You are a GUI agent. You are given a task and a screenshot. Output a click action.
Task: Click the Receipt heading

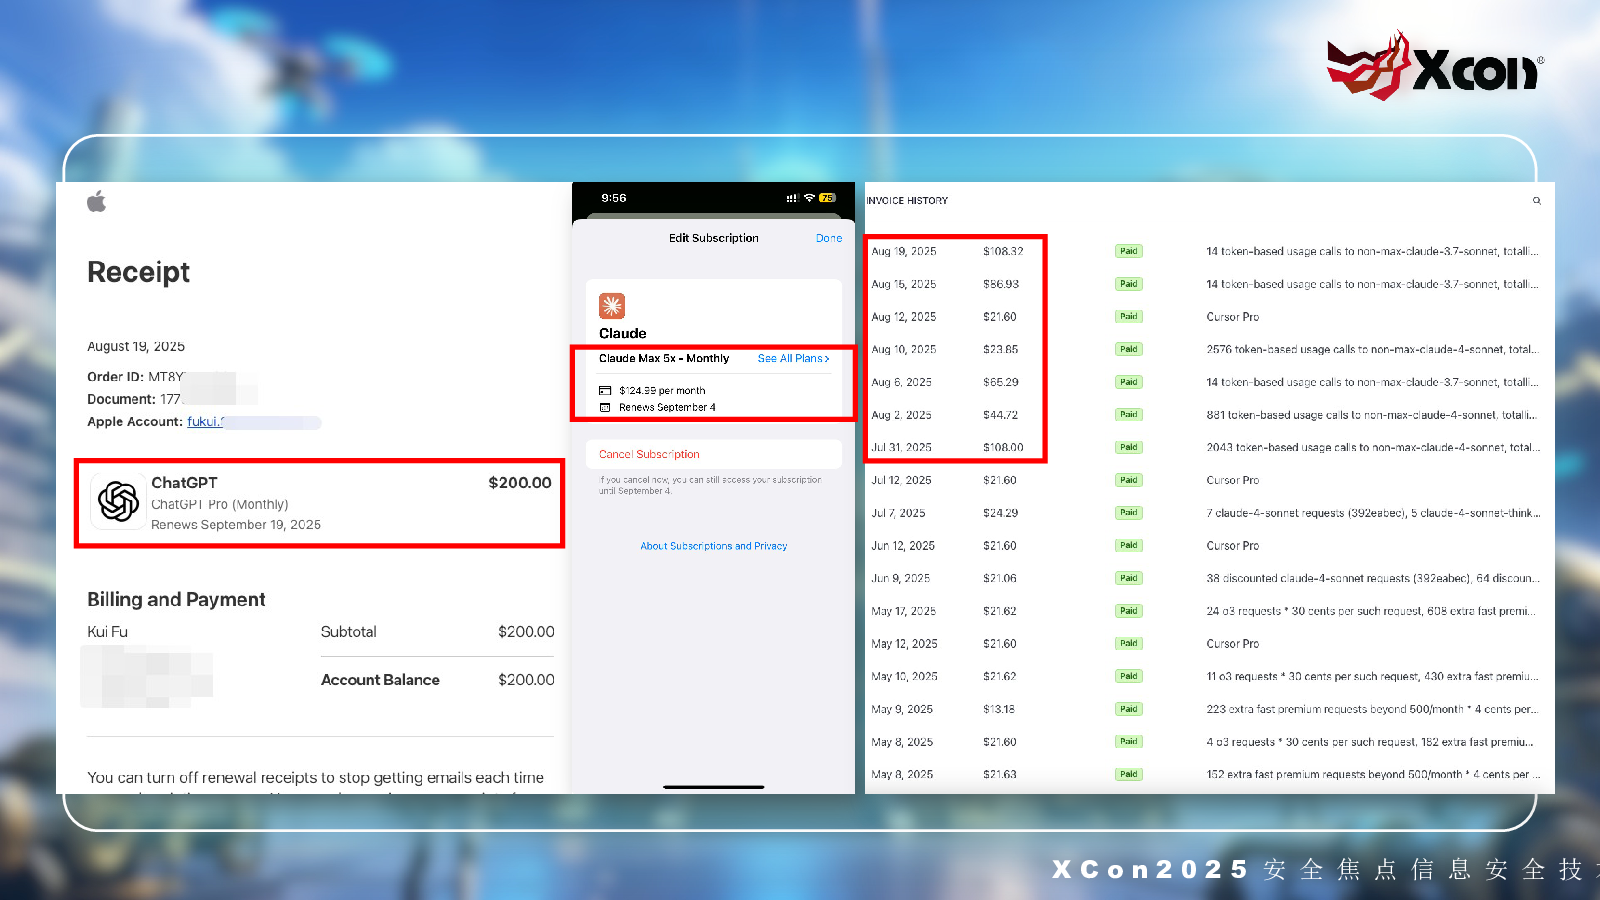[x=138, y=272]
